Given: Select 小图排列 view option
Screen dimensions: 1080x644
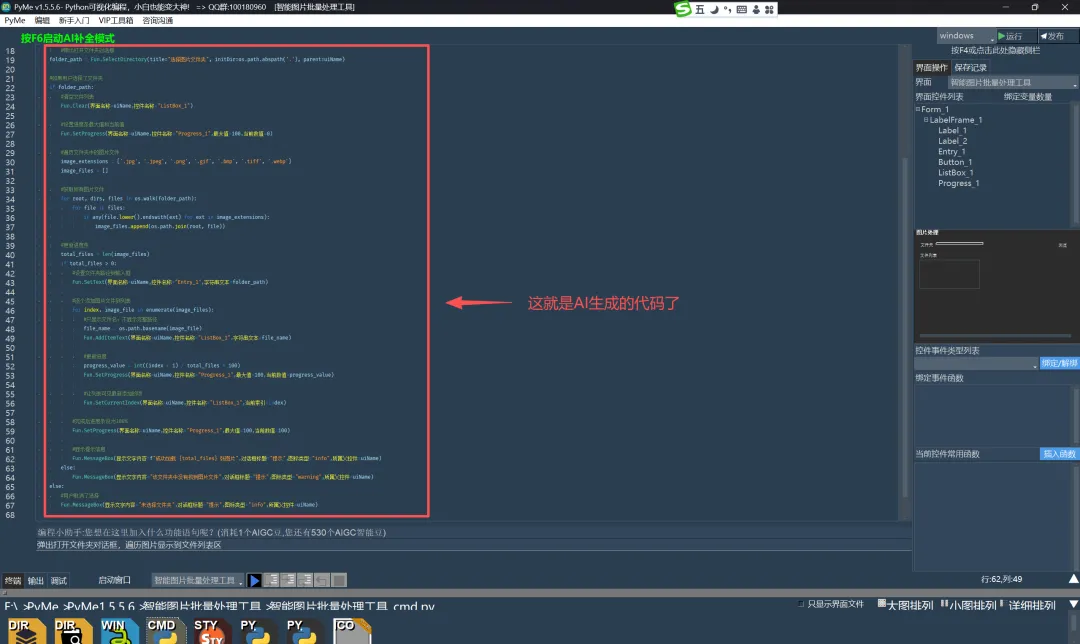Looking at the screenshot, I should (968, 605).
